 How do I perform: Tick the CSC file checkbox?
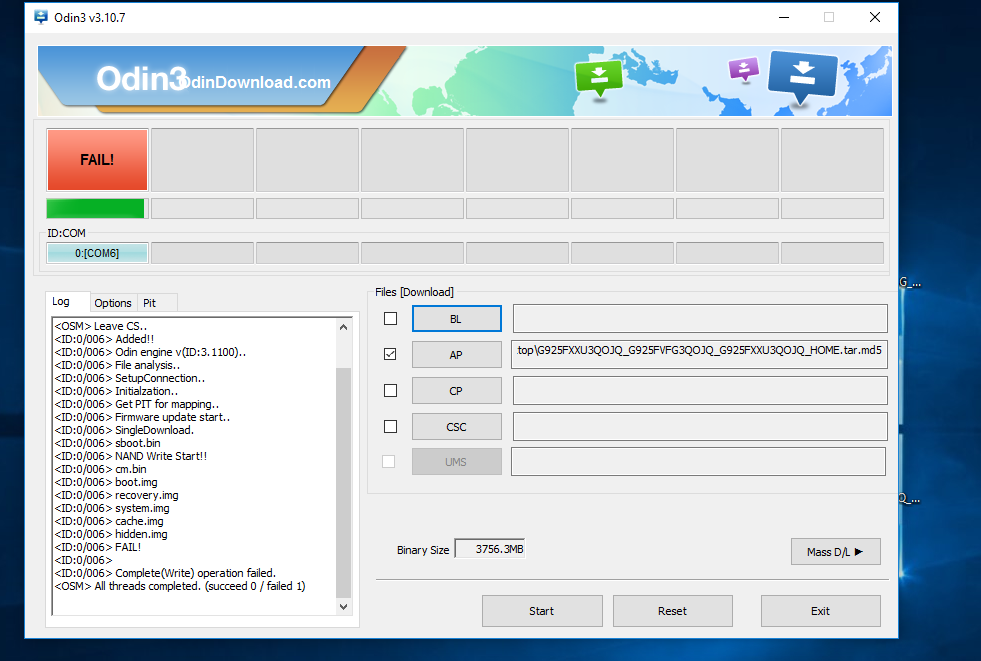click(390, 426)
